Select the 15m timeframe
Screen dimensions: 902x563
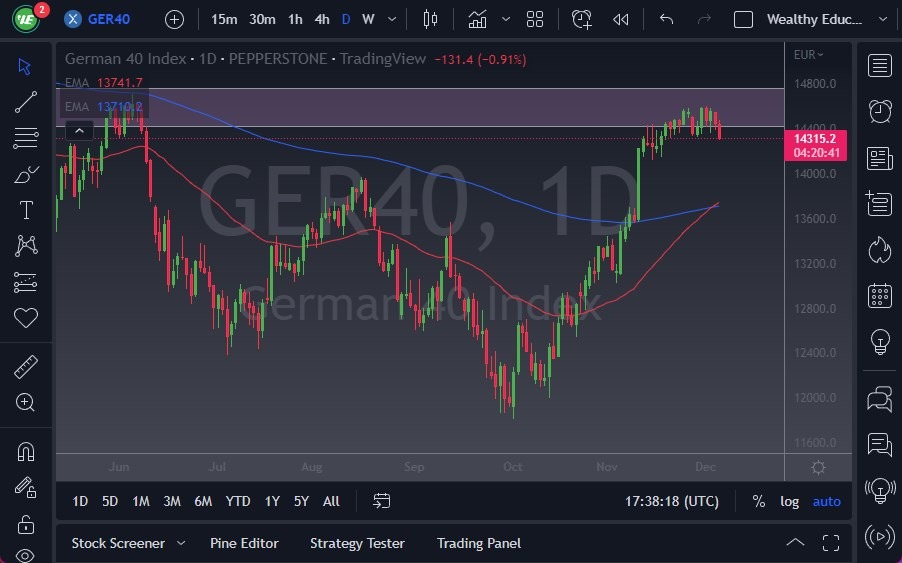pos(224,20)
